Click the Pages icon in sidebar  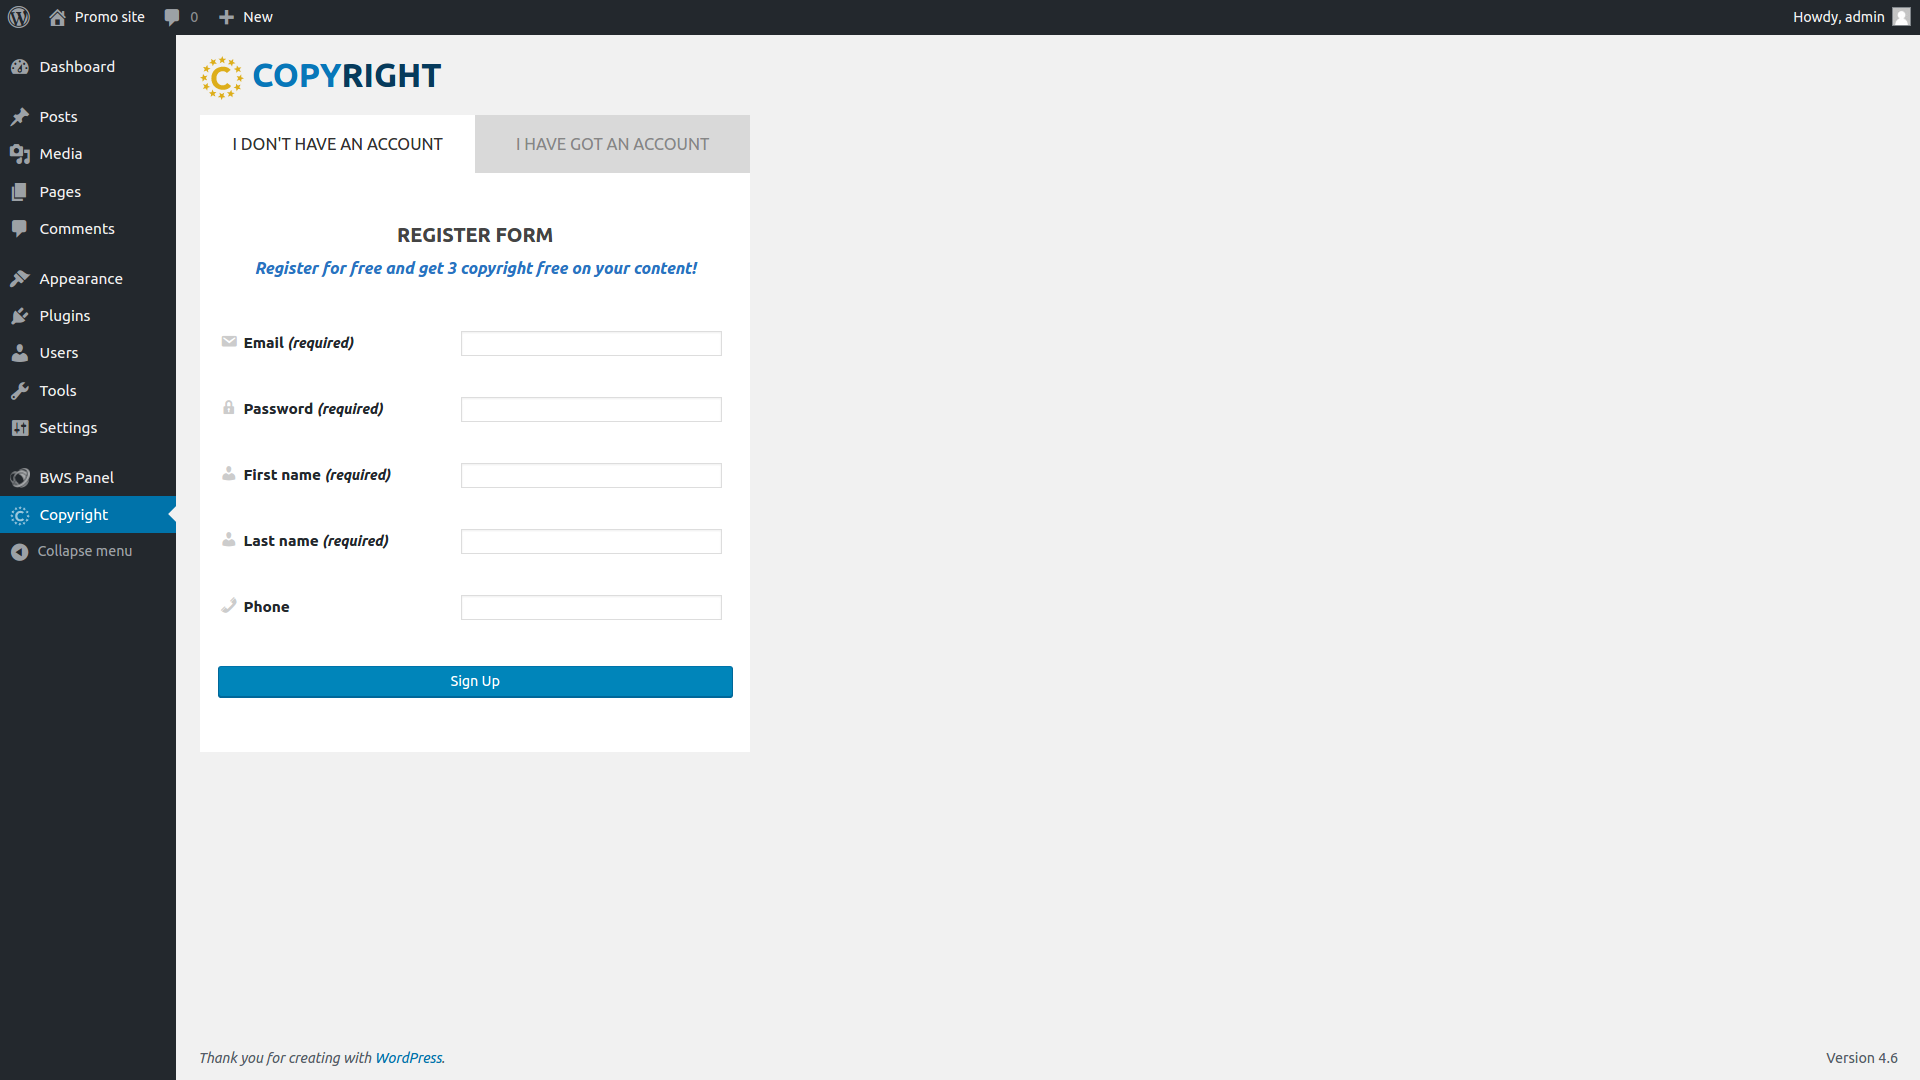tap(20, 192)
